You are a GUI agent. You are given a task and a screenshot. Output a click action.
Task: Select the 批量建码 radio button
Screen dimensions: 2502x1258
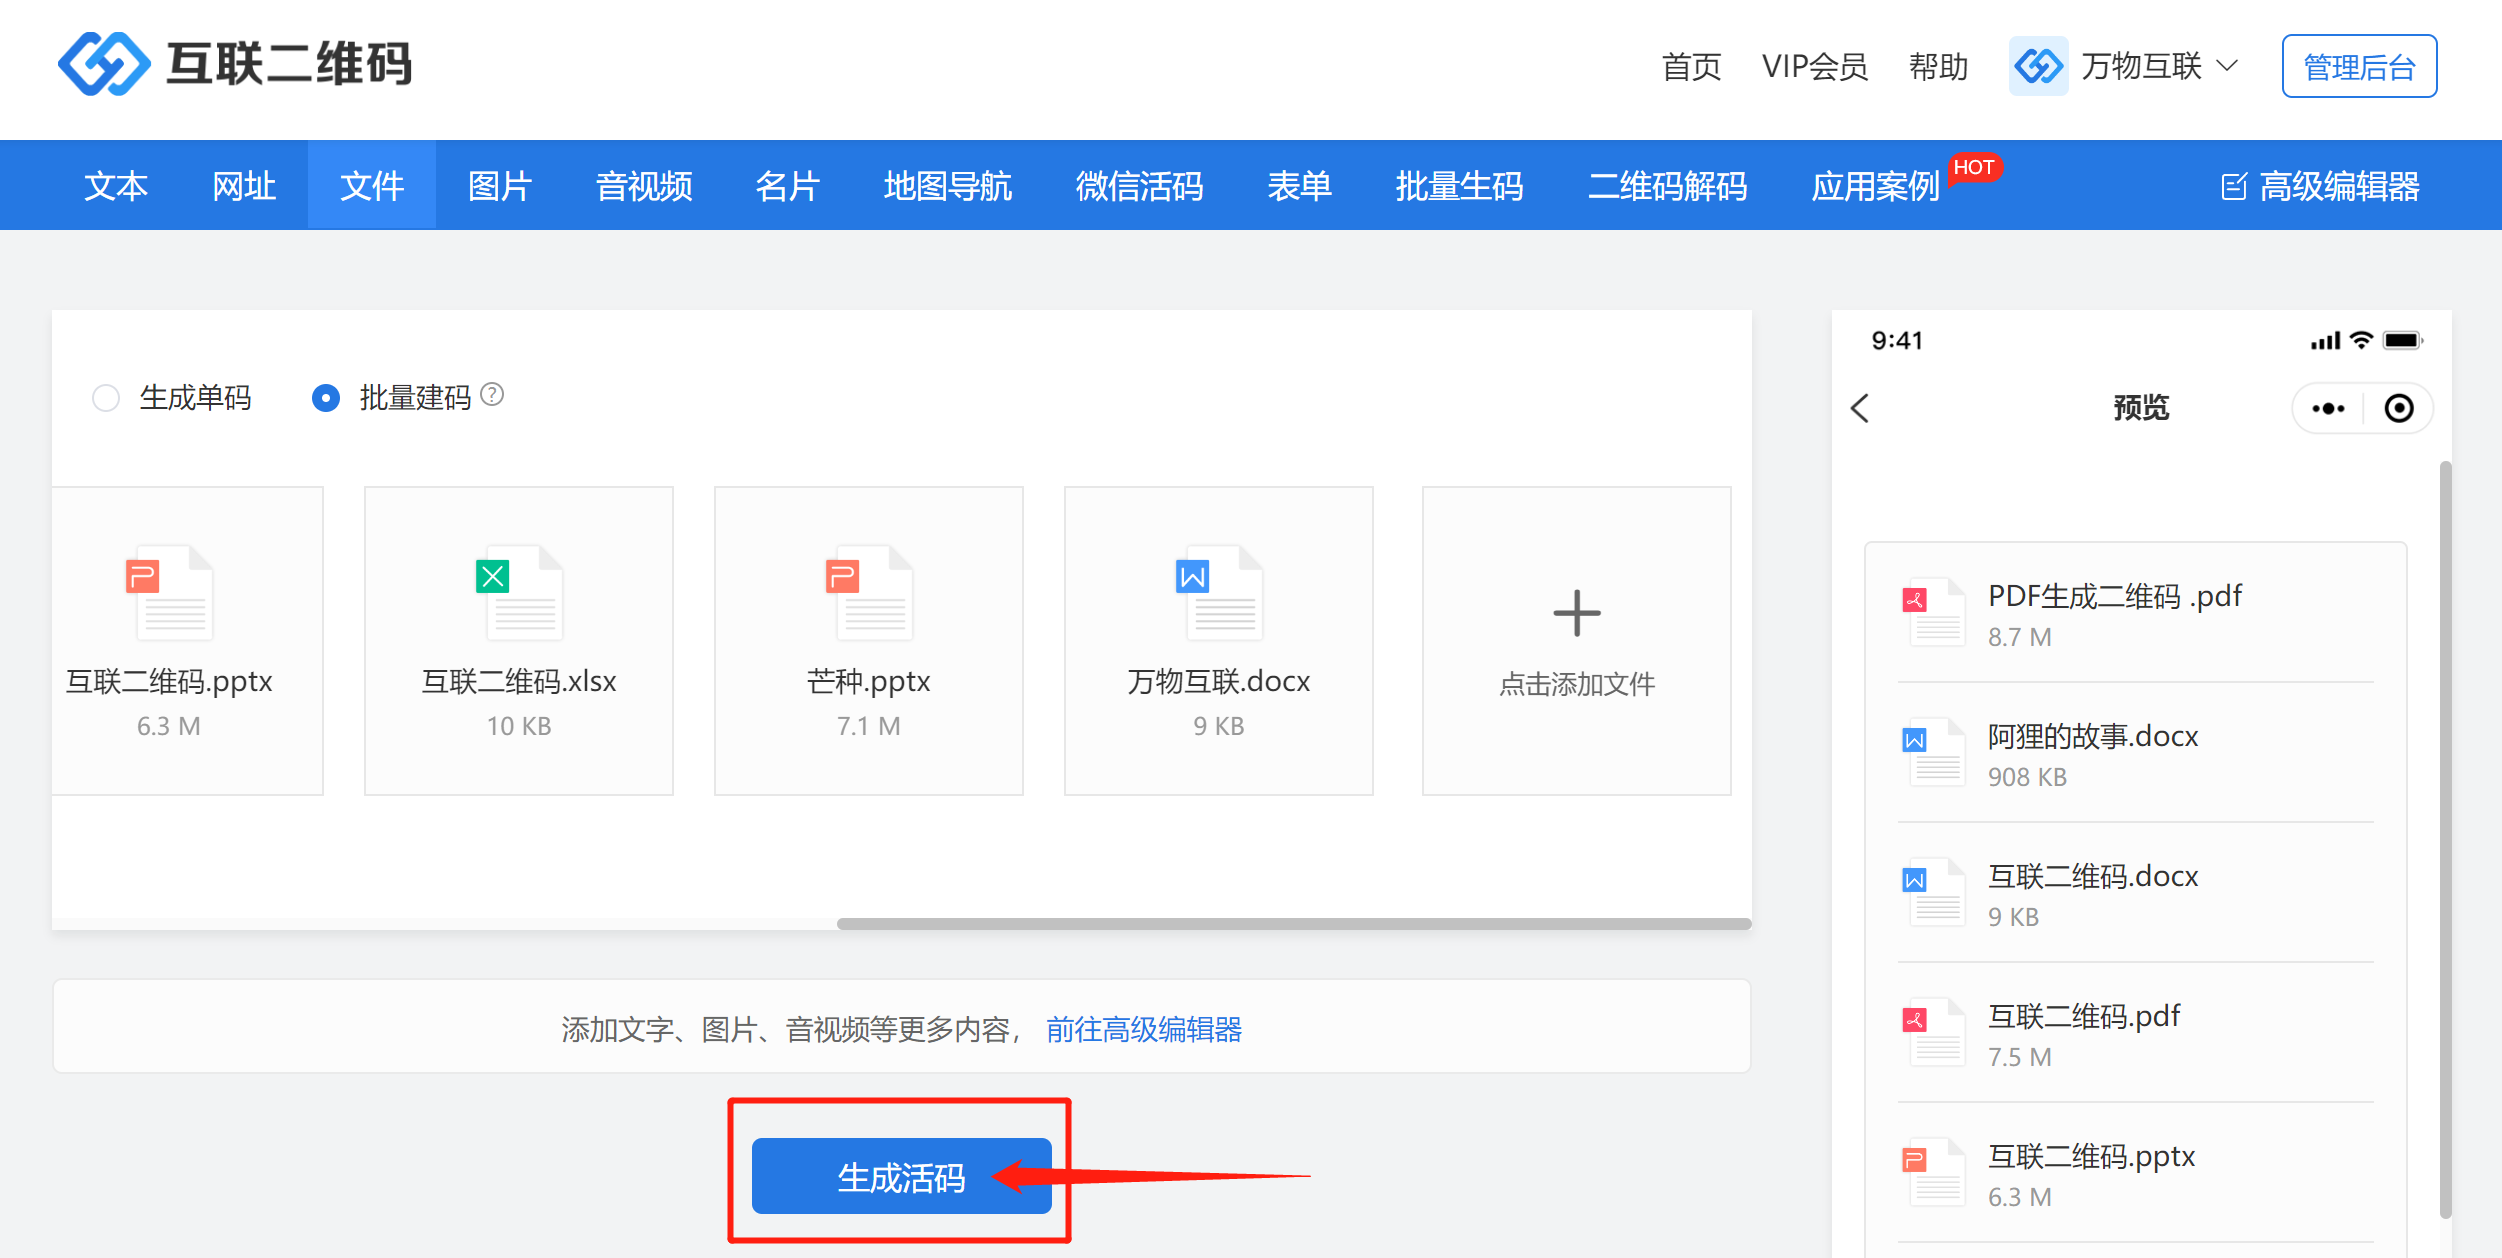click(326, 398)
